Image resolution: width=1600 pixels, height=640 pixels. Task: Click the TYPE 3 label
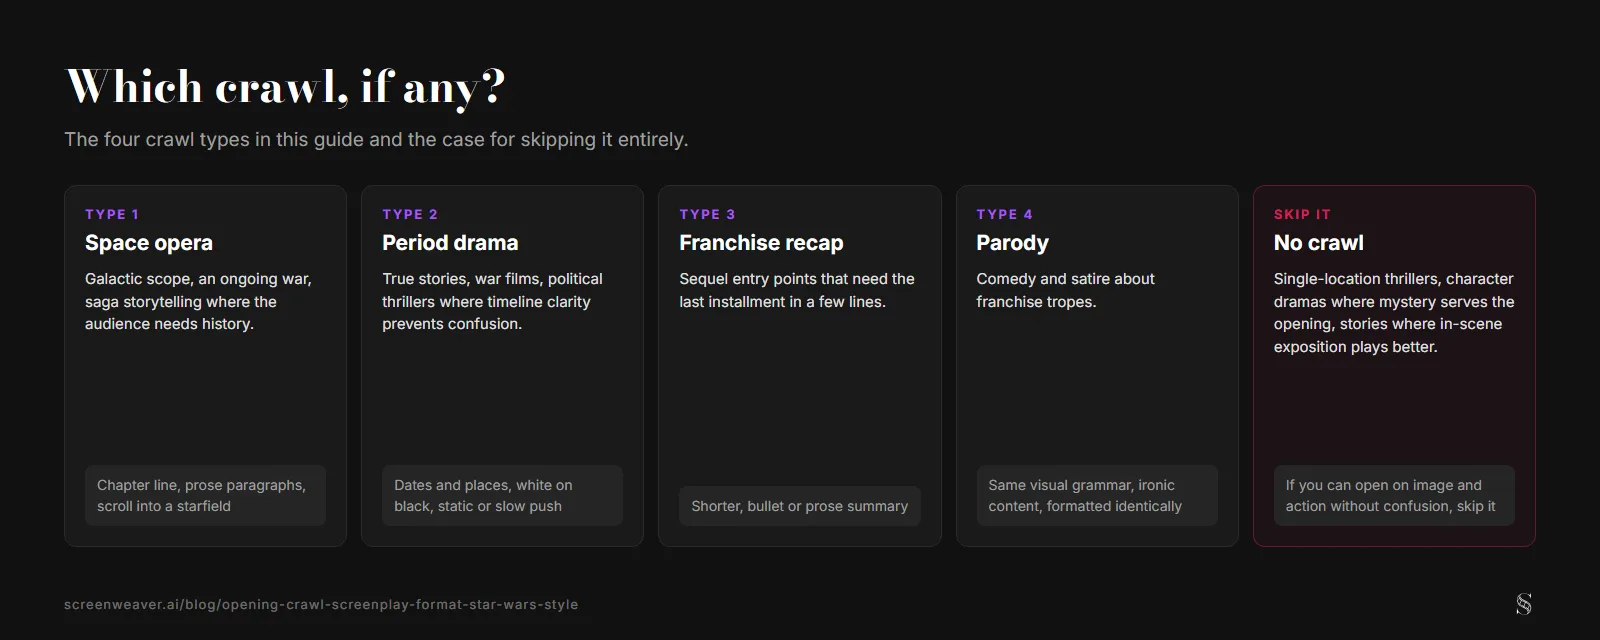tap(707, 214)
